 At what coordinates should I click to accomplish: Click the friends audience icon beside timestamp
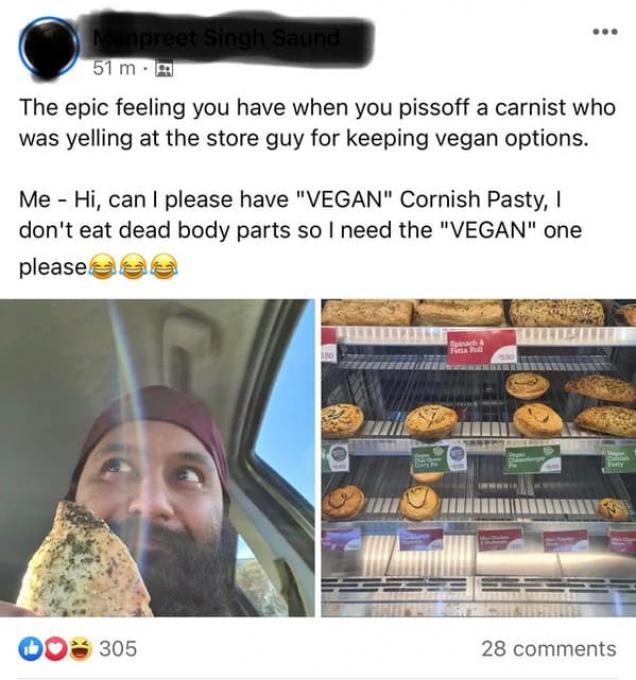coord(166,69)
